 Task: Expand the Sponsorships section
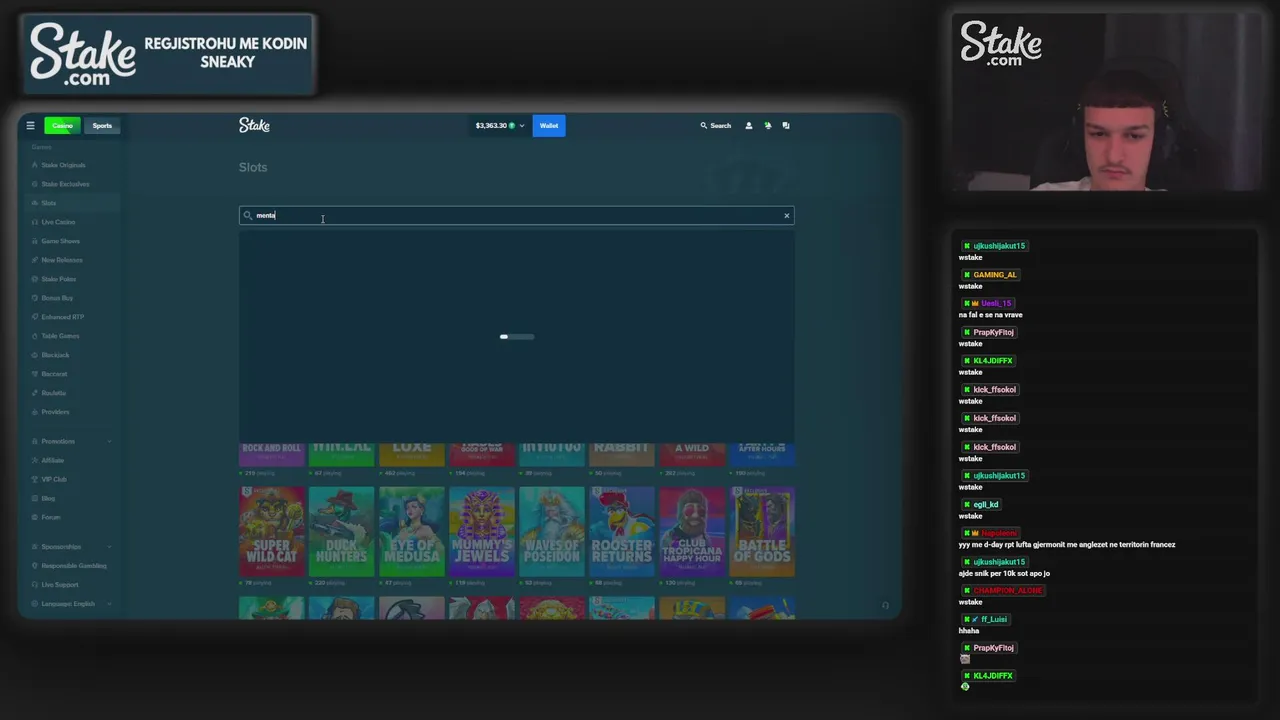70,547
